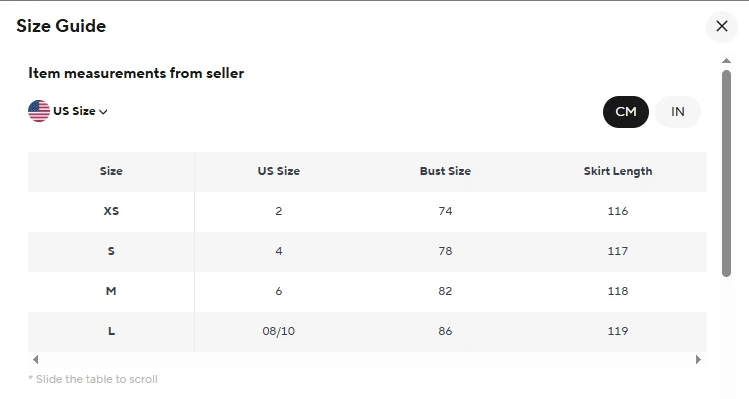Click the table's right scroll arrow
The image size is (749, 399).
click(x=698, y=359)
